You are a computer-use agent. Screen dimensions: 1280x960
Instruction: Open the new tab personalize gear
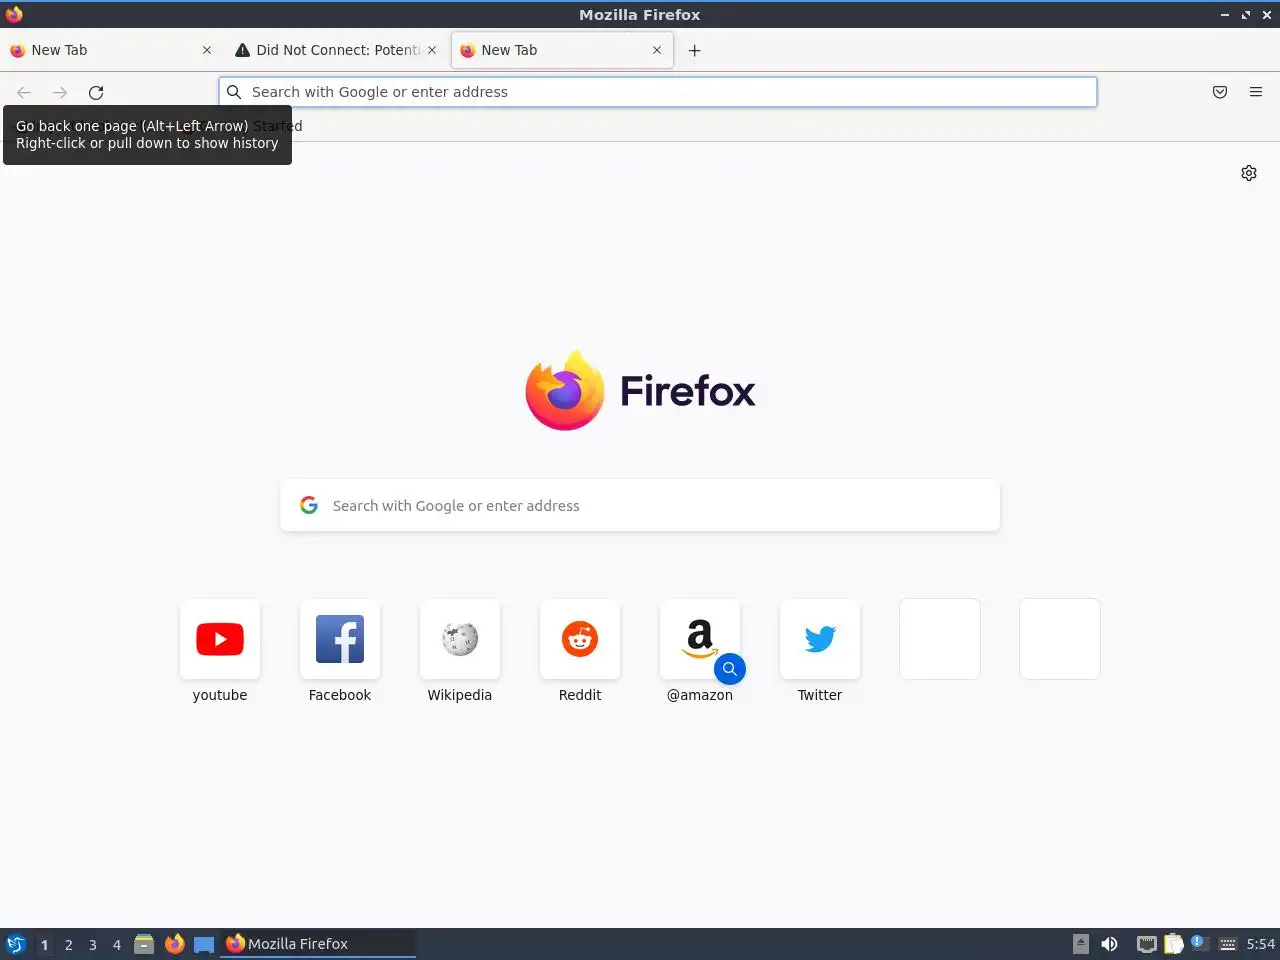(1249, 173)
